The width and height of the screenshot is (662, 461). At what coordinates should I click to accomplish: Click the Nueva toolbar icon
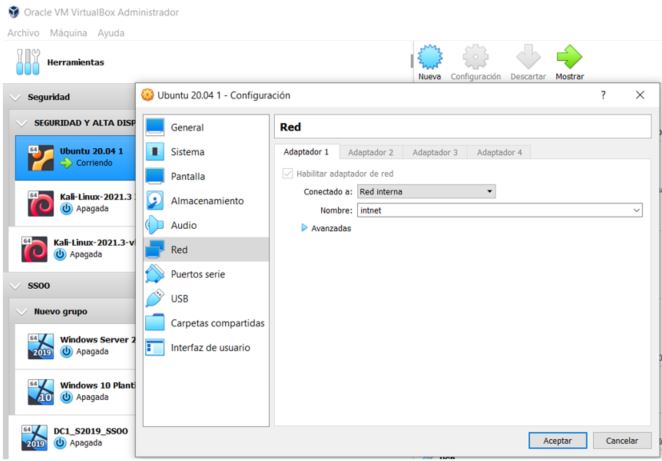430,57
